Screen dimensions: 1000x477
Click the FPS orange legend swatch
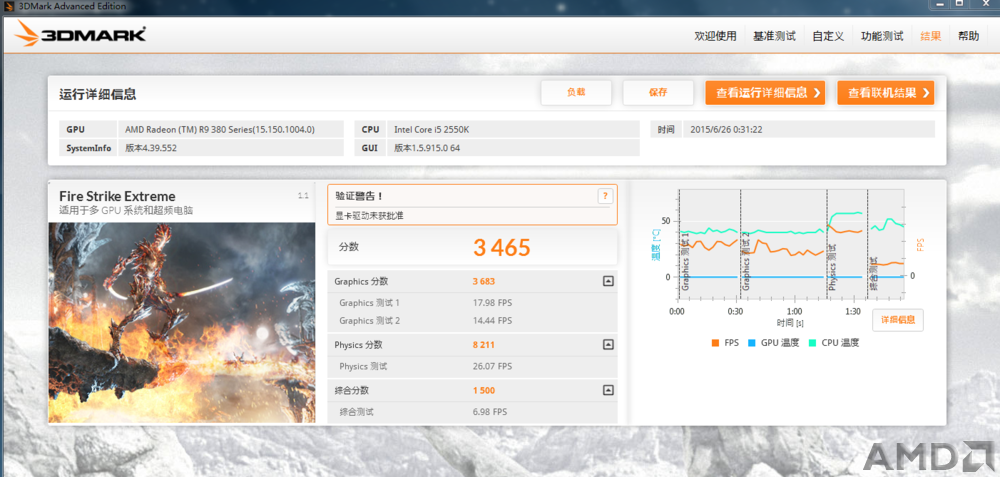coord(715,343)
